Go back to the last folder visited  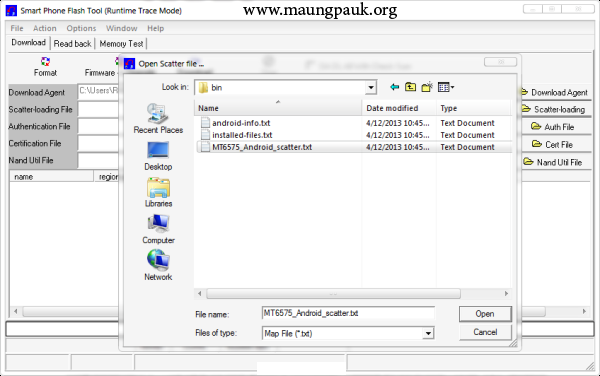(395, 87)
